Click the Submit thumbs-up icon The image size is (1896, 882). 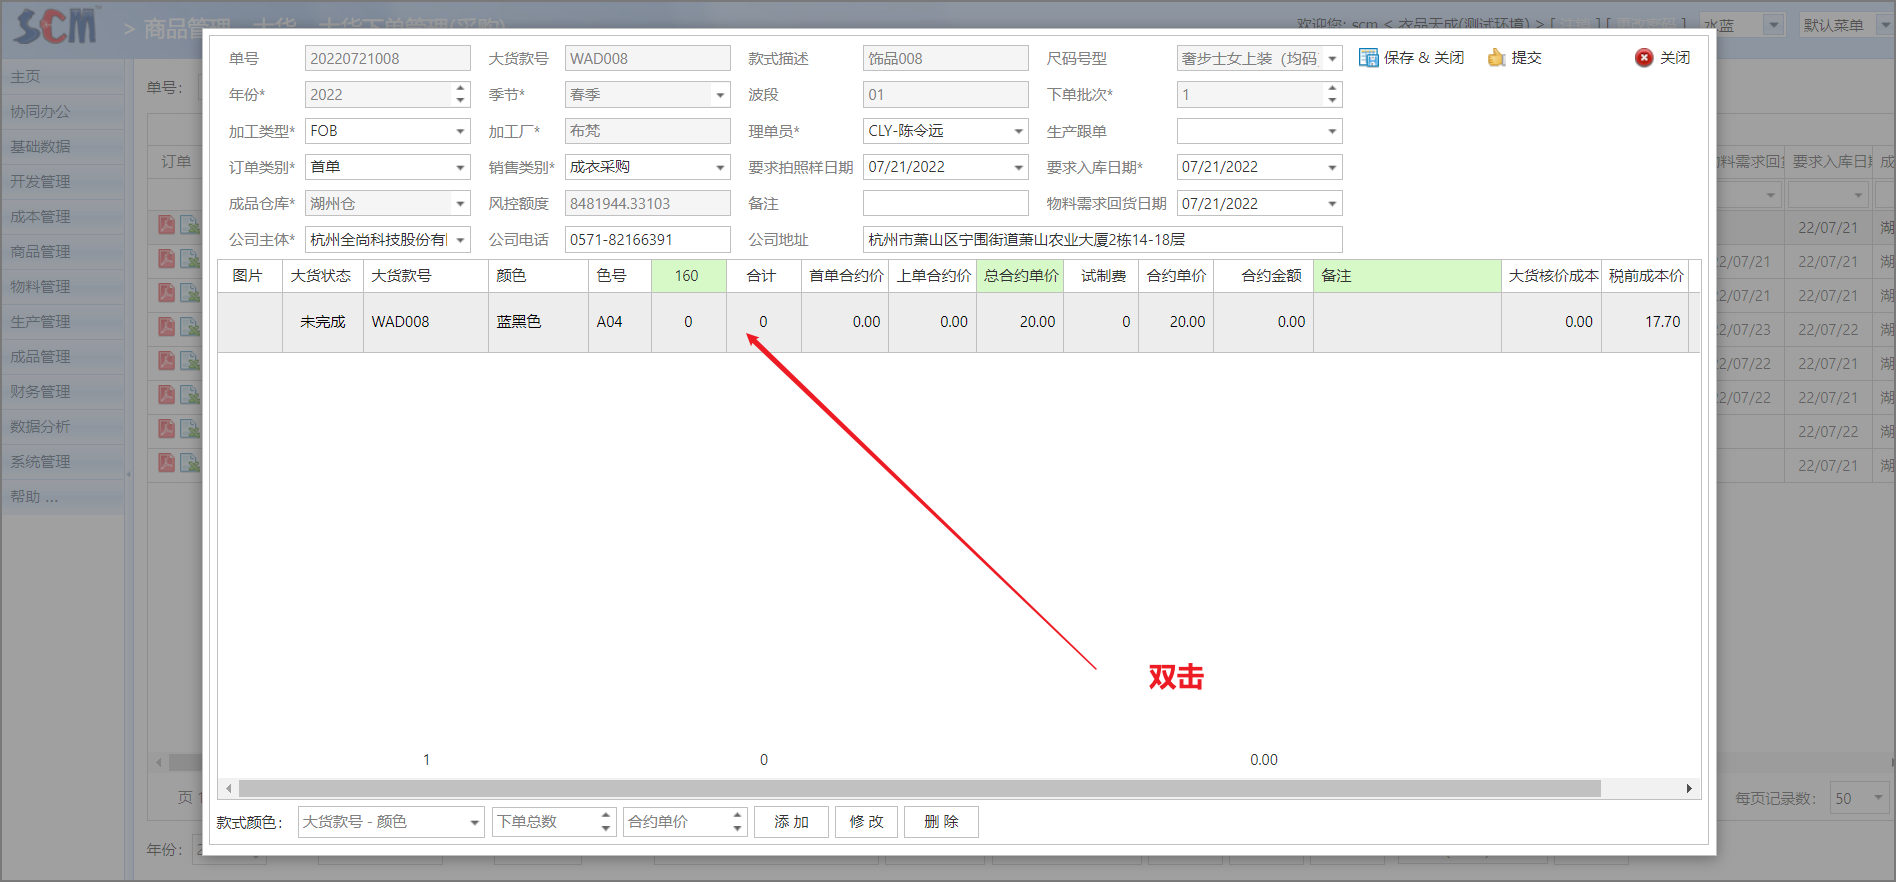point(1496,58)
